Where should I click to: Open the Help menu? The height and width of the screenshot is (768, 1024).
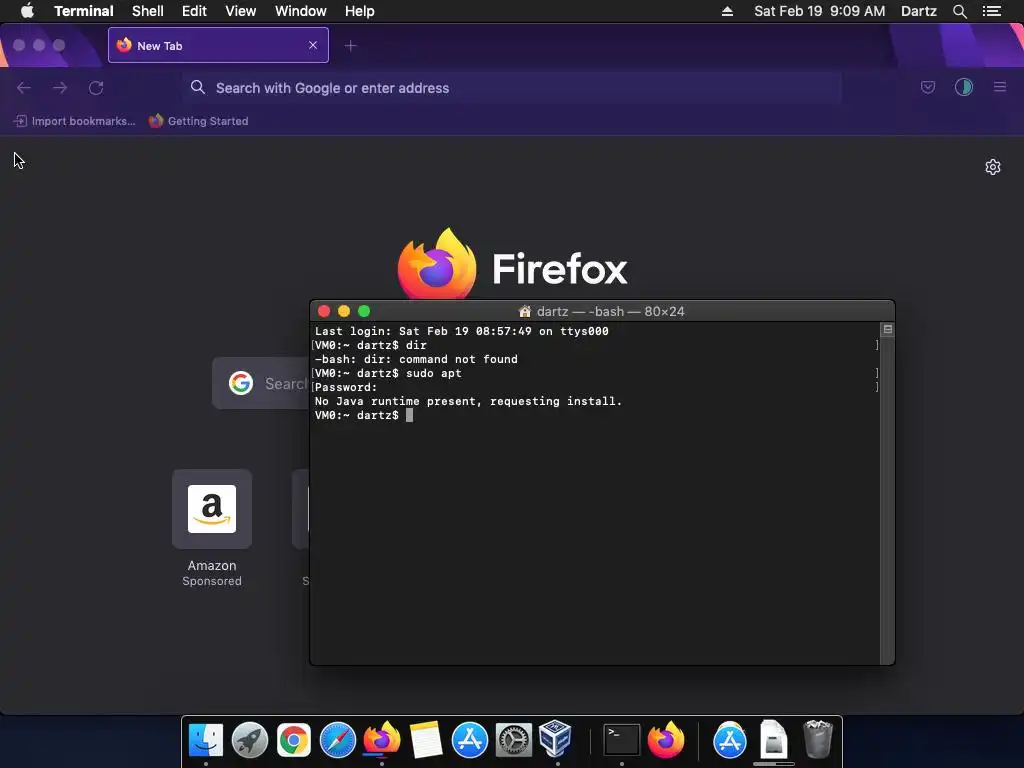point(359,11)
